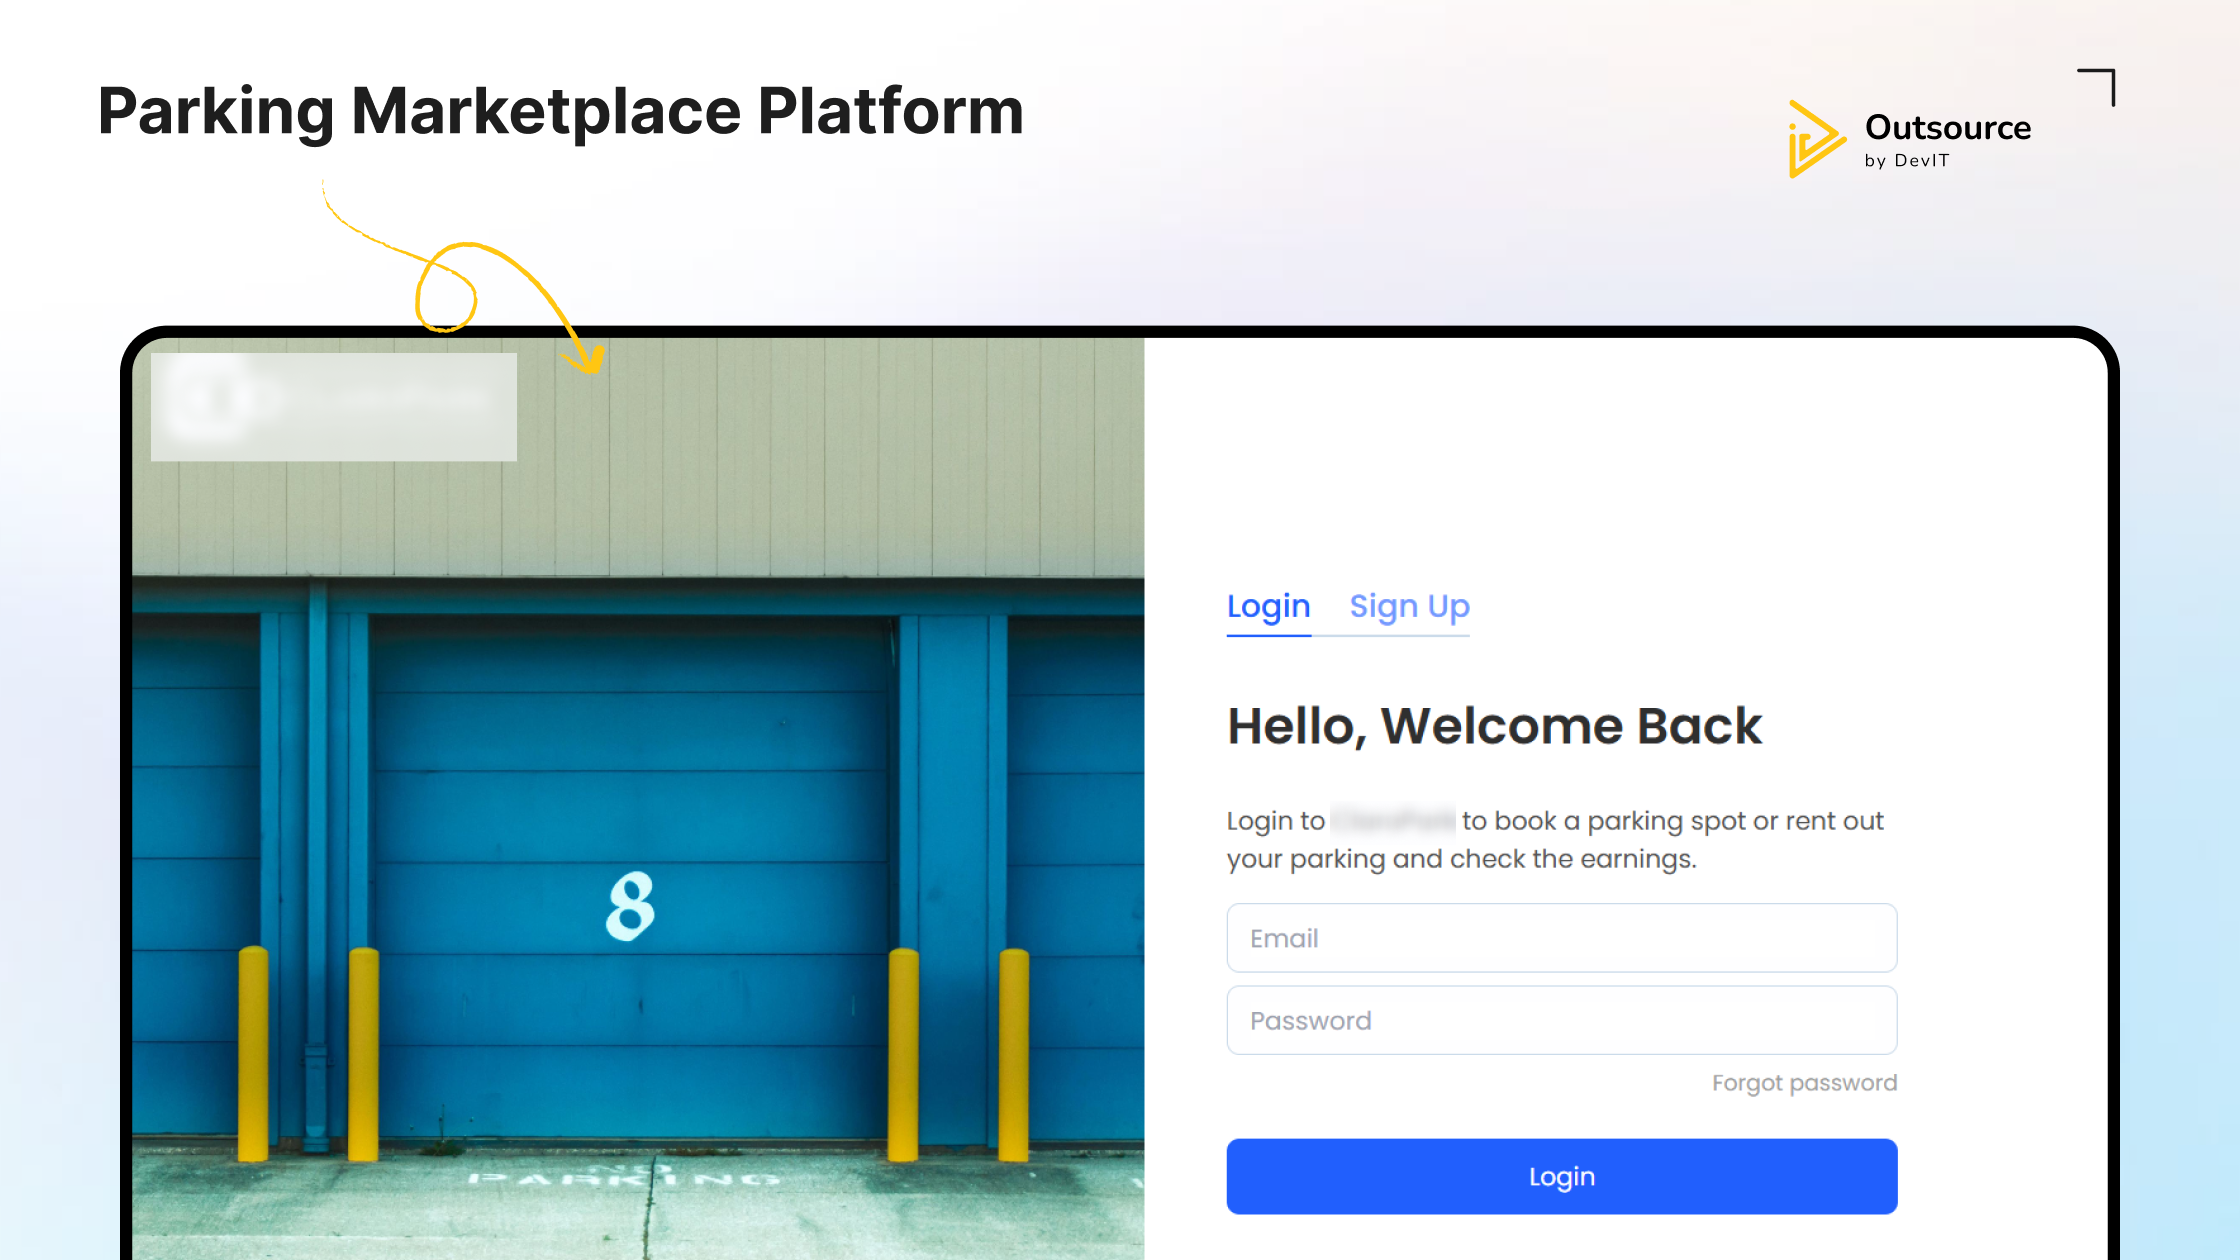
Task: Select the "by DevIT" subtitle text
Action: point(1907,161)
